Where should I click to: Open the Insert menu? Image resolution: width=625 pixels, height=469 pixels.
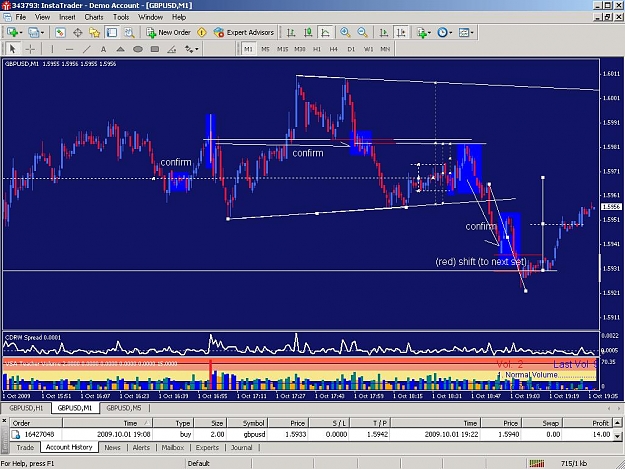tap(67, 17)
